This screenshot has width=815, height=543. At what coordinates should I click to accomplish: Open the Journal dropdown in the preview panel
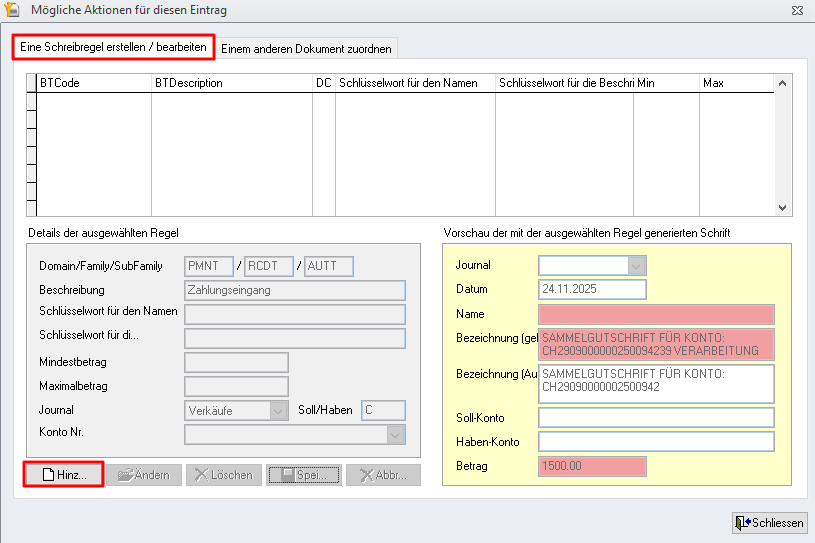[x=636, y=265]
